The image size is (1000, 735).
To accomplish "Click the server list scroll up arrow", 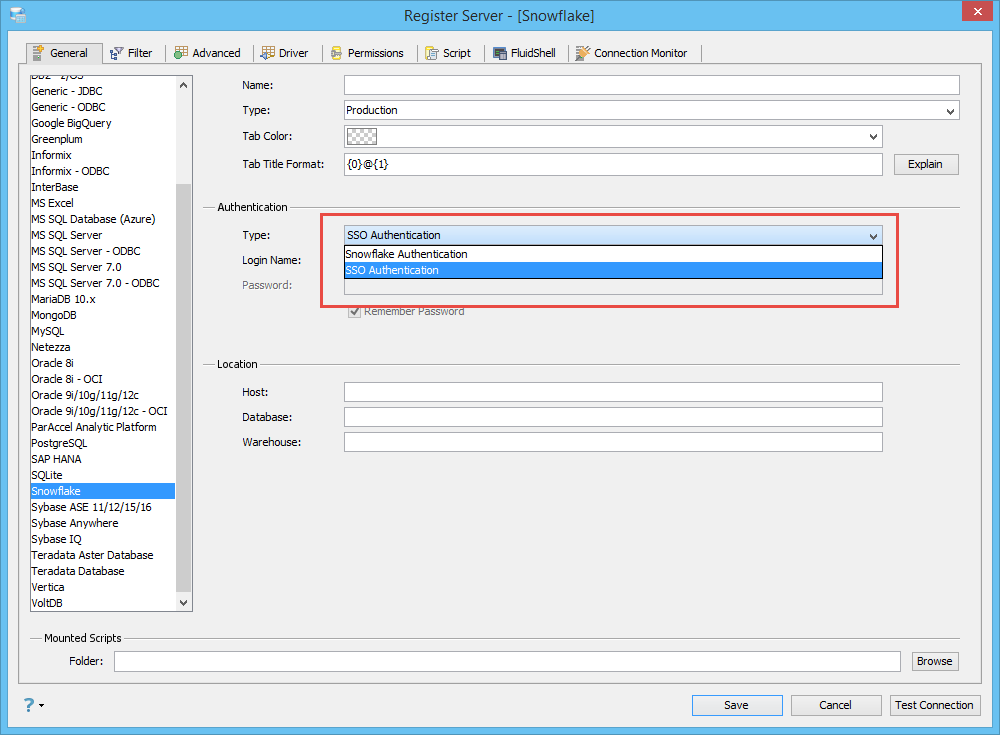I will point(183,85).
